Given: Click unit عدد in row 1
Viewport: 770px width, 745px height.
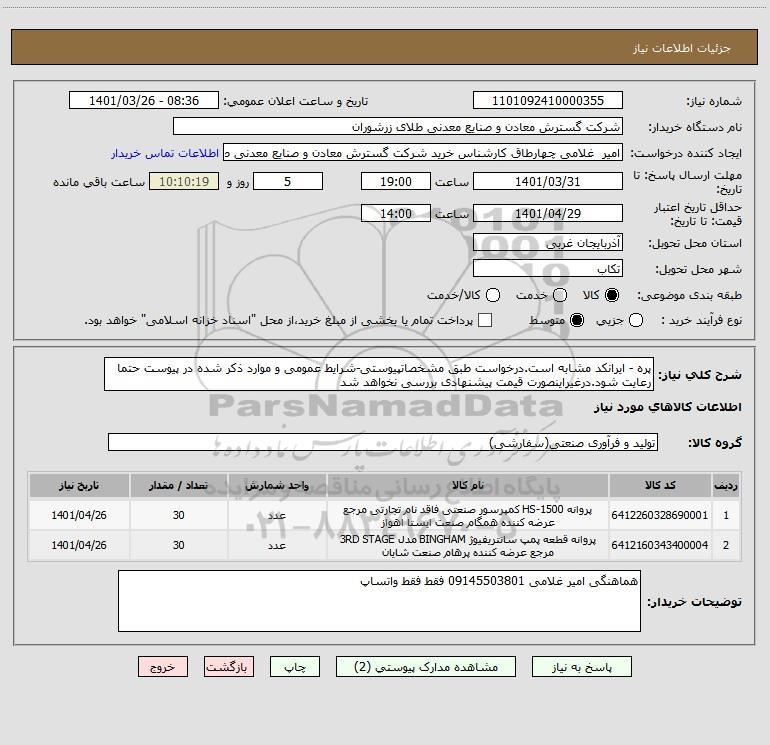Looking at the screenshot, I should pyautogui.click(x=277, y=516).
